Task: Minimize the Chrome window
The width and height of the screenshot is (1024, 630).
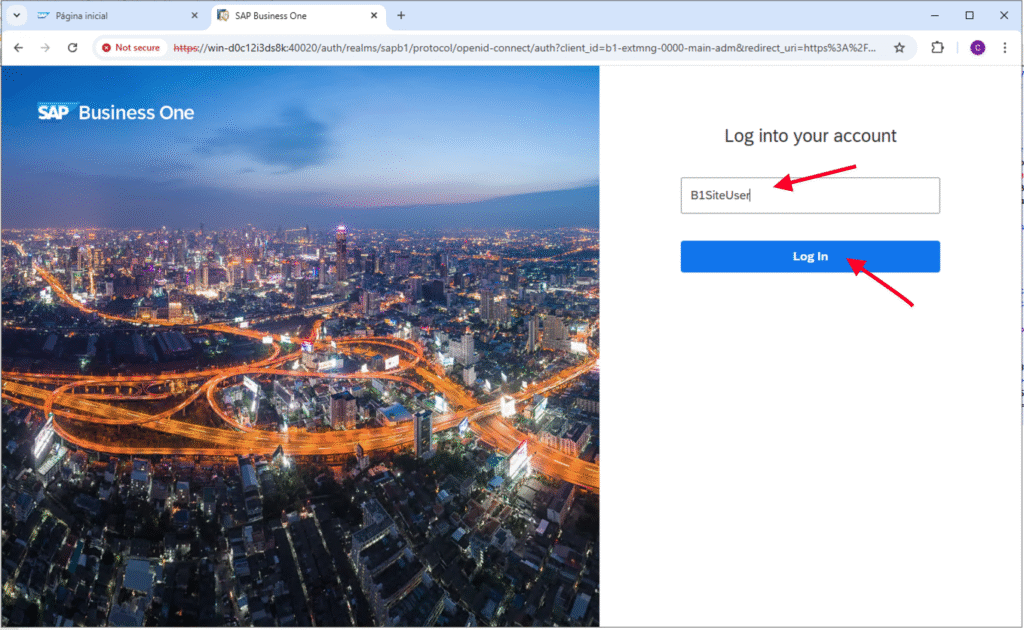Action: click(932, 16)
